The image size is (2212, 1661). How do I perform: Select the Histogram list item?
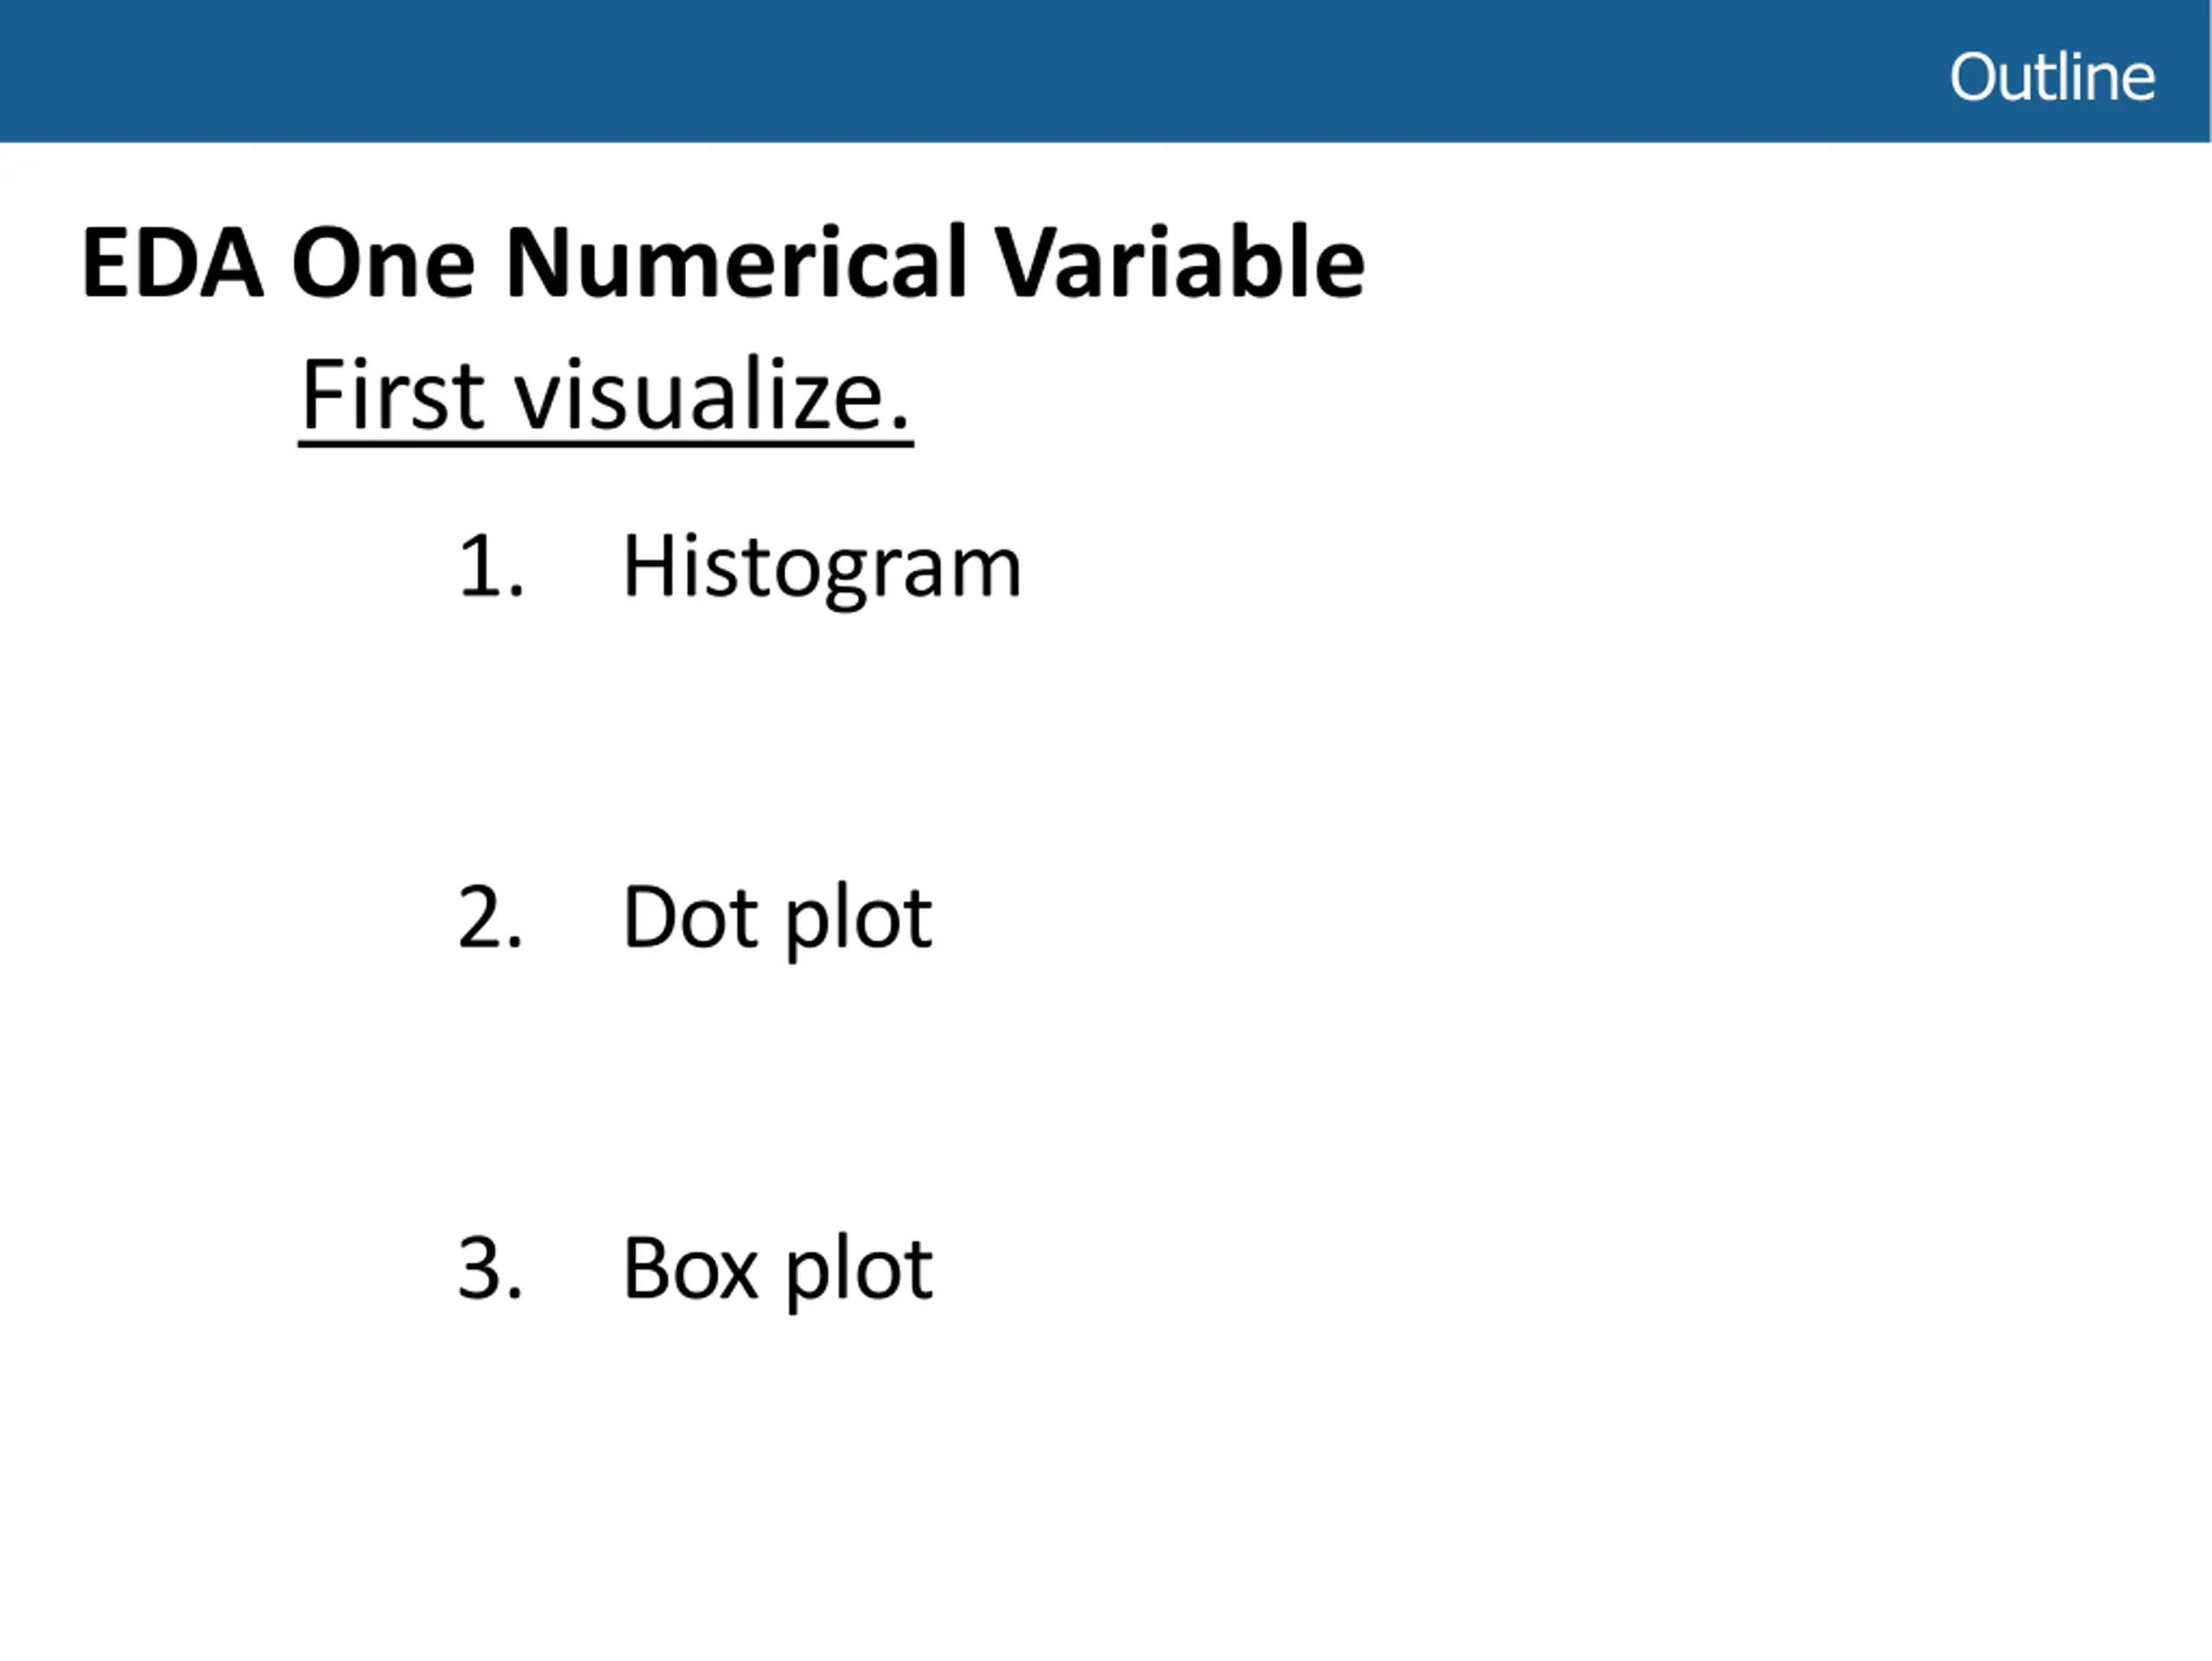click(822, 569)
